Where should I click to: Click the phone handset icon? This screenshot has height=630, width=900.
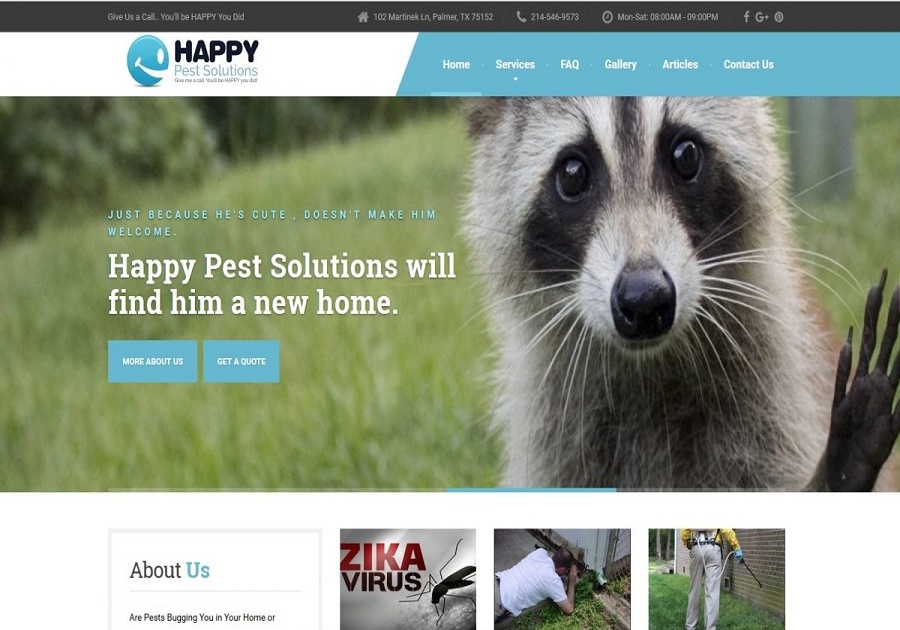tap(521, 17)
